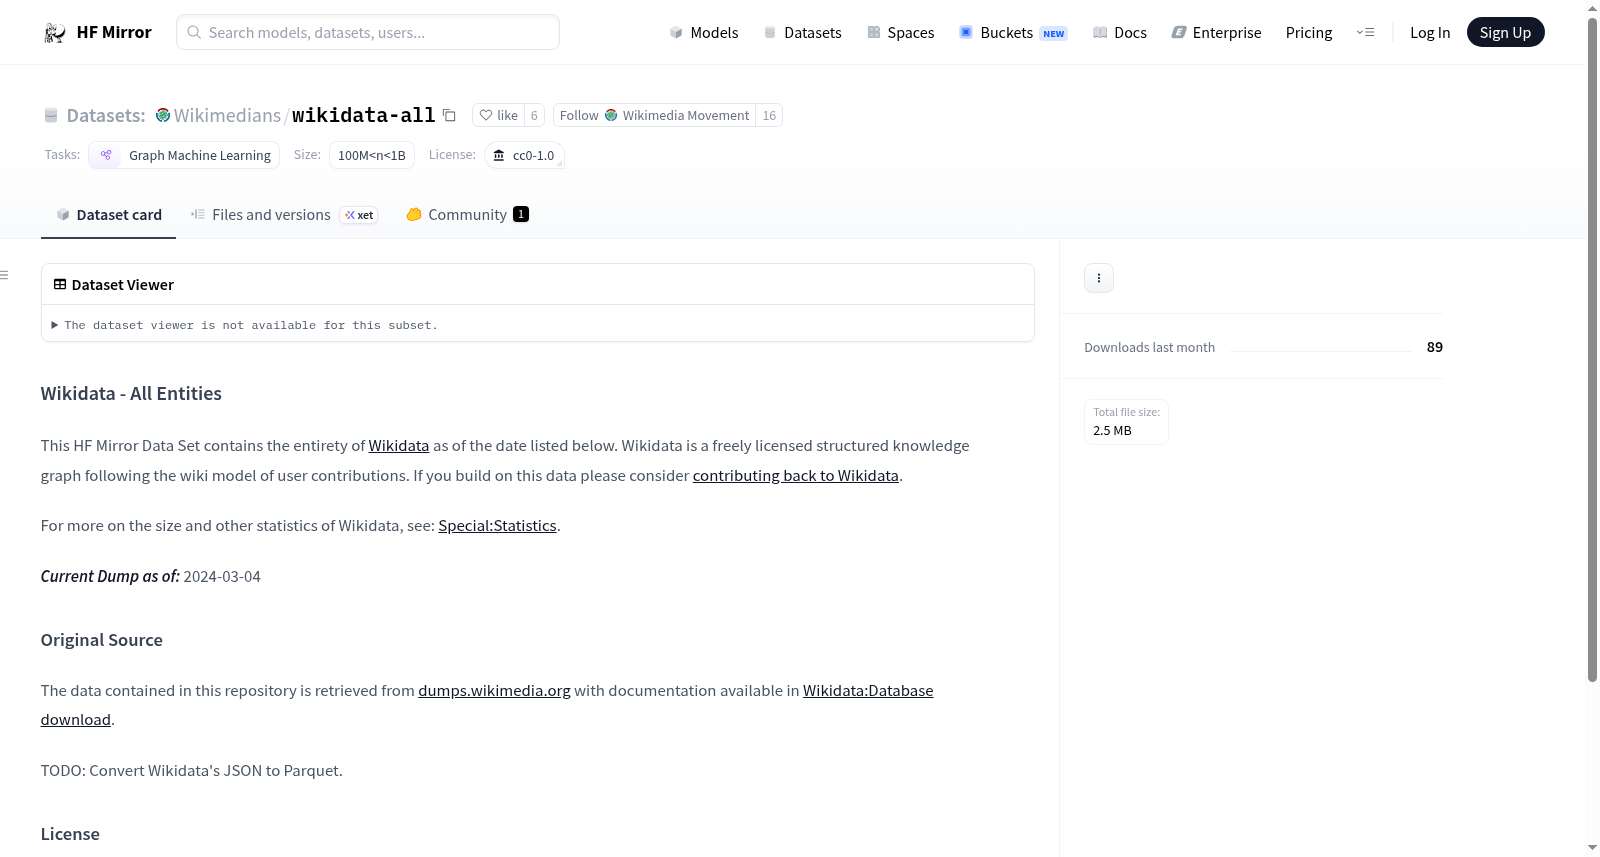The image size is (1600, 857).
Task: Open the Wikimedians organization link
Action: point(227,116)
